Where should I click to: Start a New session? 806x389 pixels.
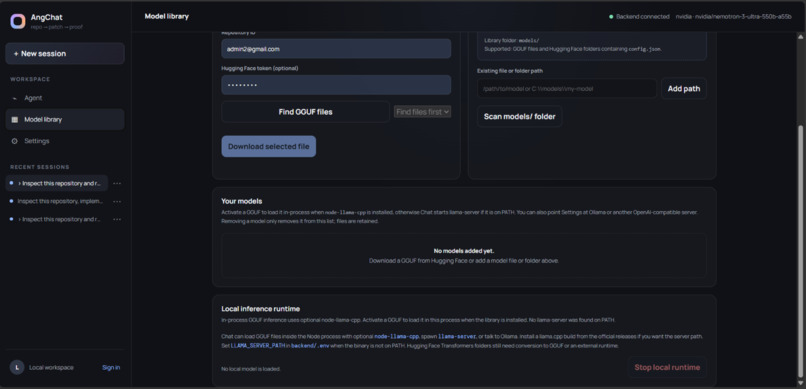65,53
